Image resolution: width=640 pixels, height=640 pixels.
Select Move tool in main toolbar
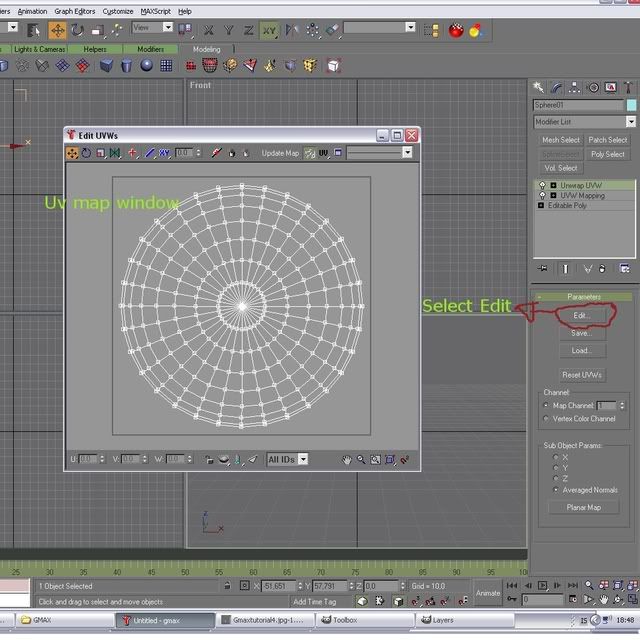point(58,31)
